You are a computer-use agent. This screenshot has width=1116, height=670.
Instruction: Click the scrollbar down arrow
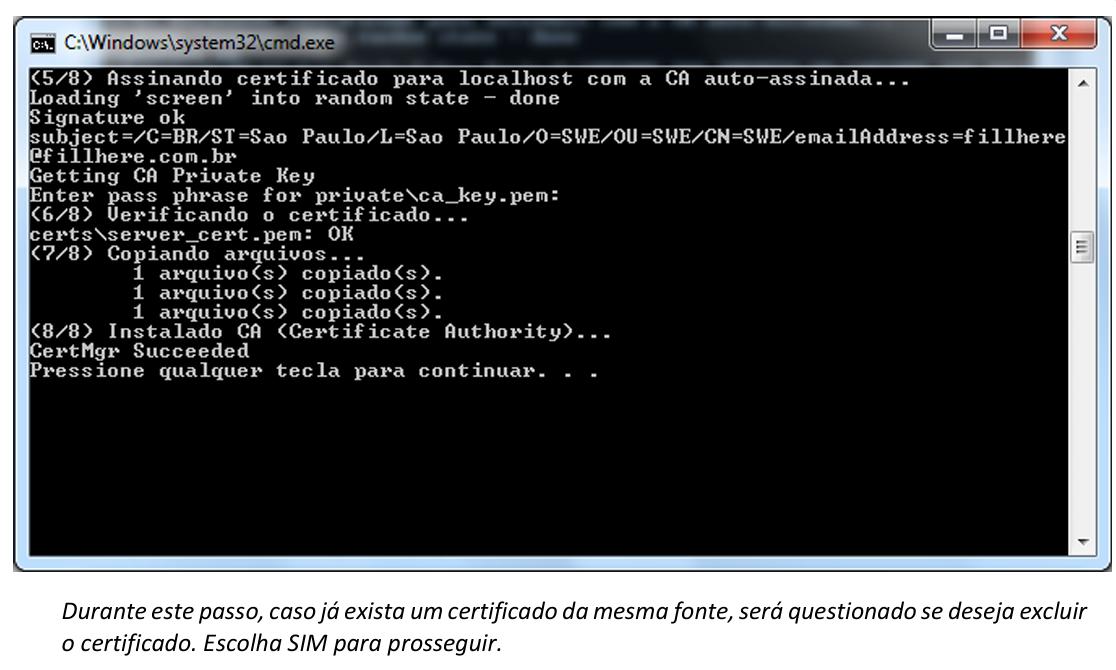coord(1082,543)
